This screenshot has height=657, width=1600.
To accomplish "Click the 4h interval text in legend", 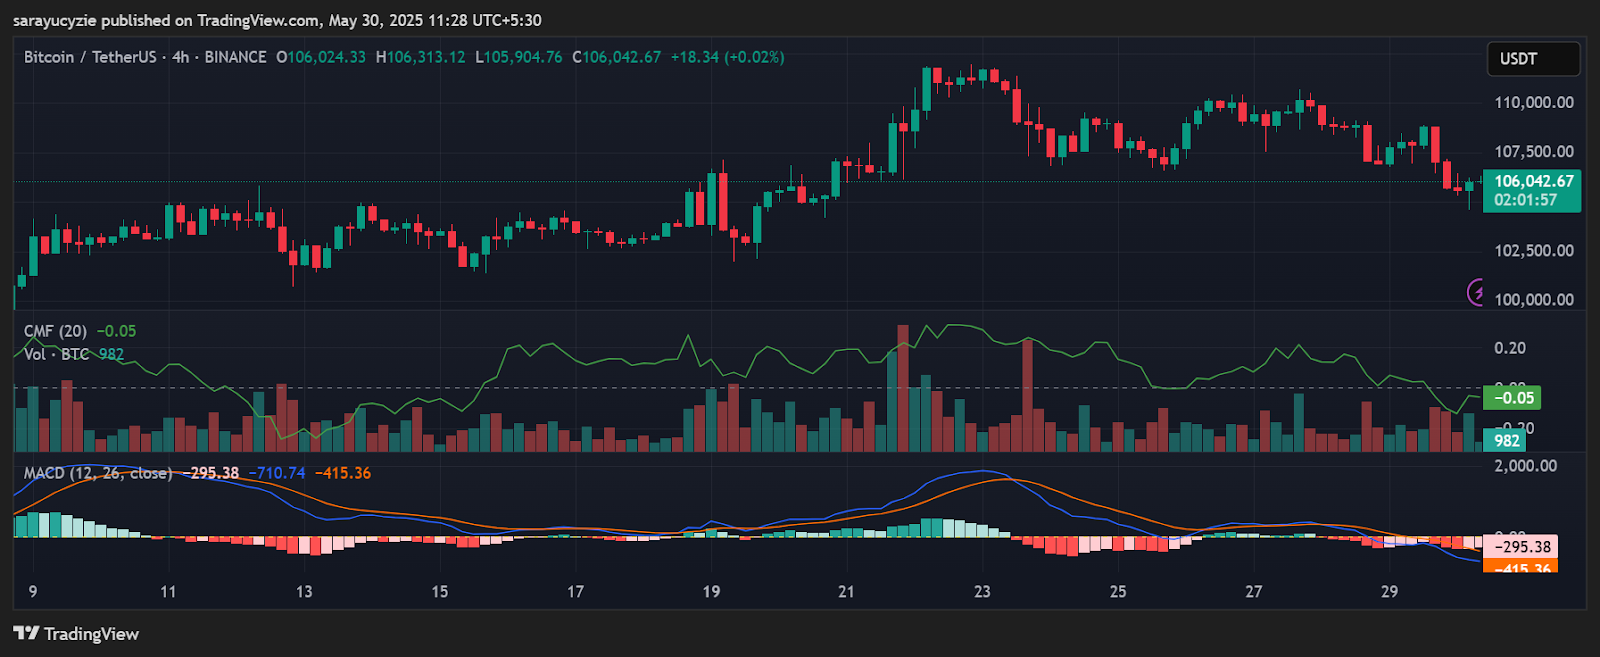I will 180,57.
